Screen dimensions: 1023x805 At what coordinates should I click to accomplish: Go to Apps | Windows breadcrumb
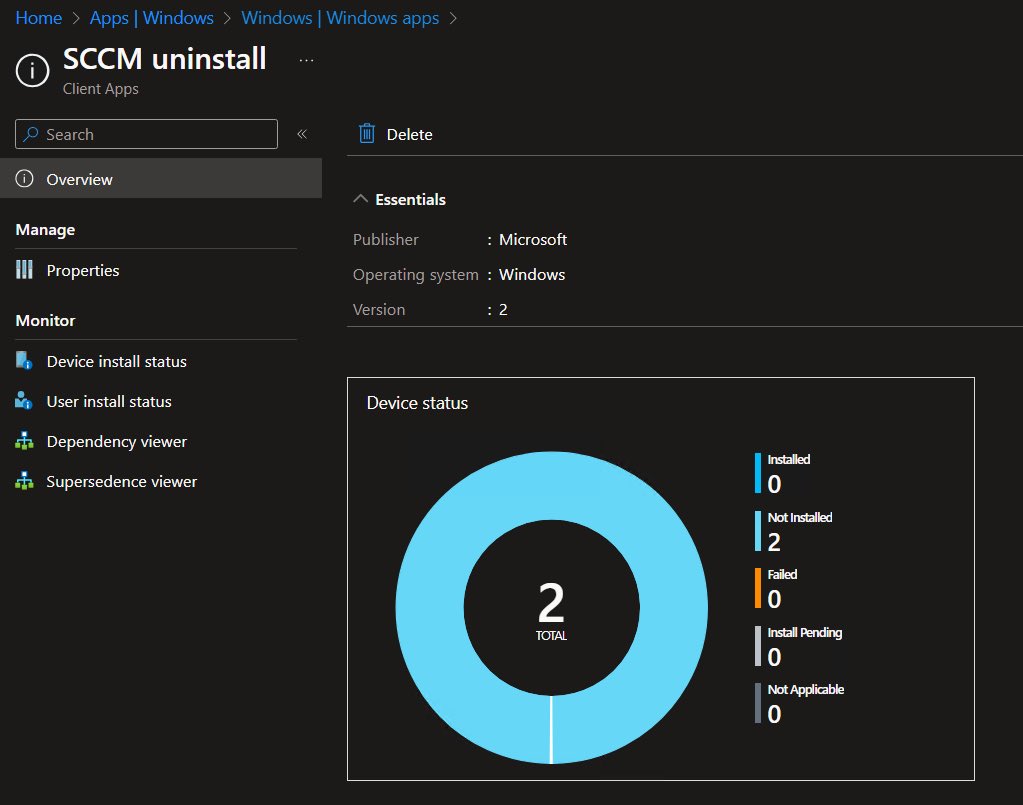(x=151, y=18)
